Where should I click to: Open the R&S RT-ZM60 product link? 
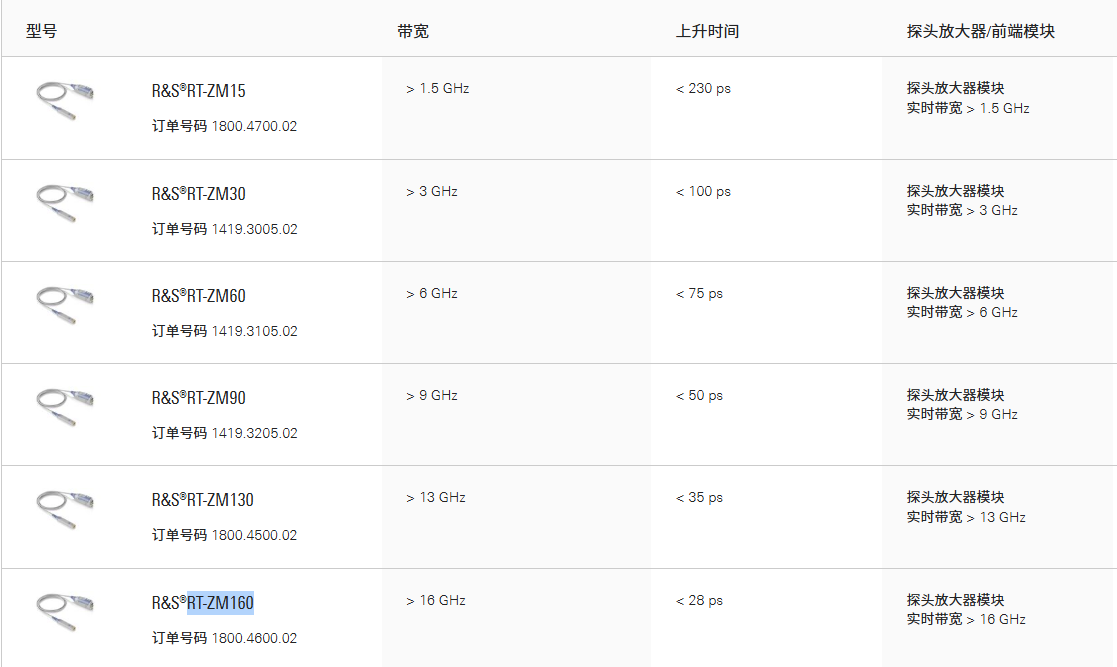[x=198, y=296]
